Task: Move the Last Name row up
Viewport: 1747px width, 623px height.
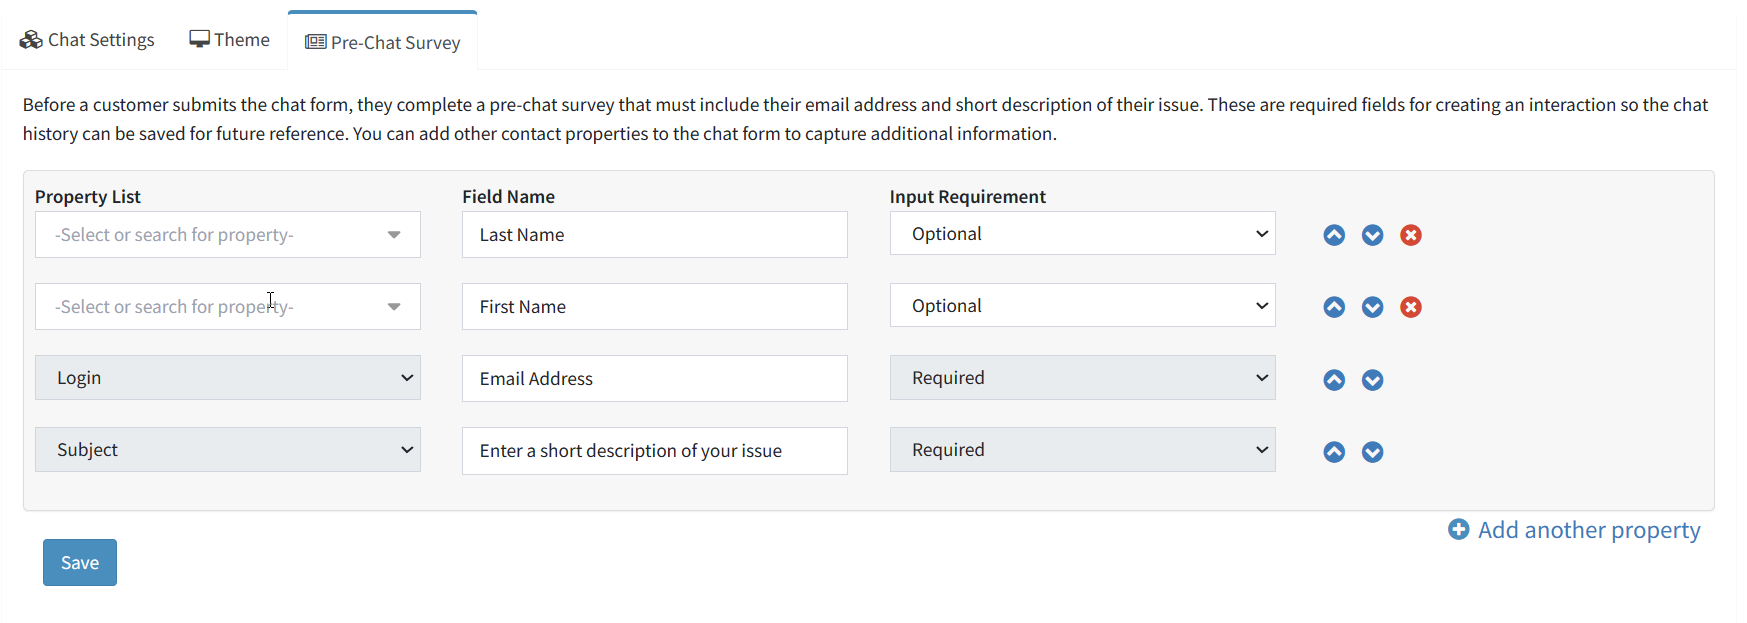Action: (1334, 235)
